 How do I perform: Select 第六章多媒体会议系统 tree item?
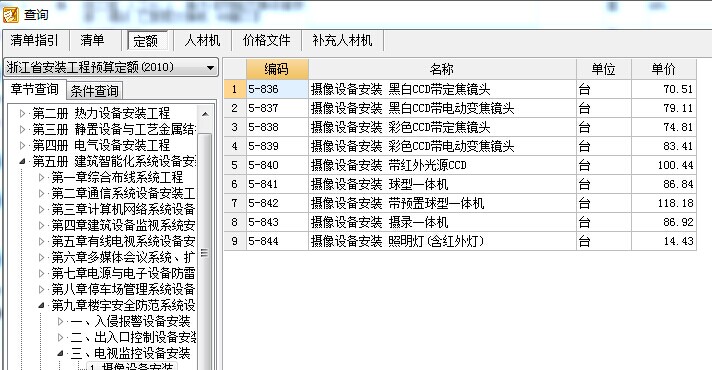[x=123, y=257]
